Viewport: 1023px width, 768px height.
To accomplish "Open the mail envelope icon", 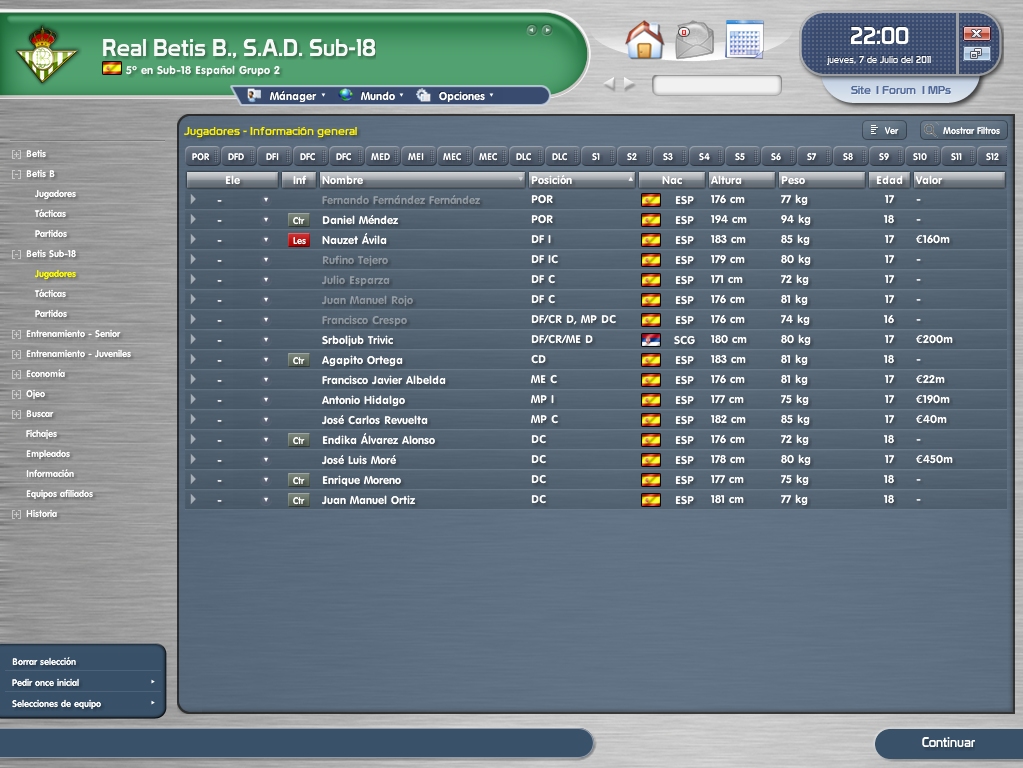I will (x=694, y=40).
